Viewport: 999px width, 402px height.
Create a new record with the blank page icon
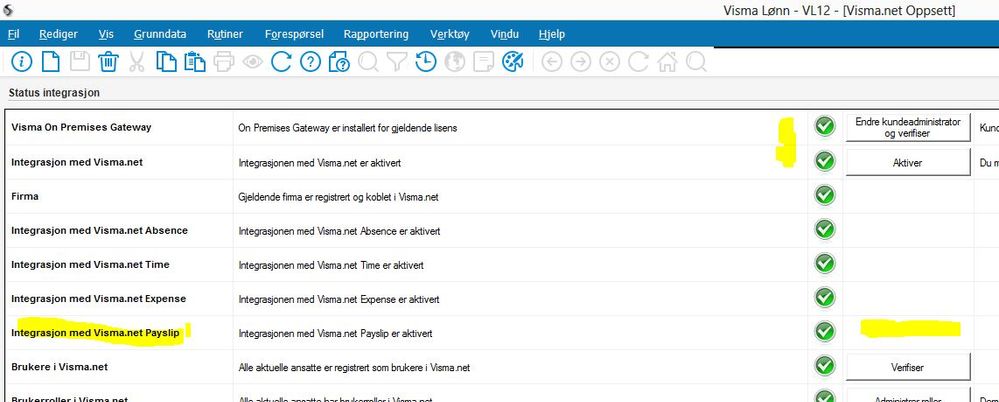pyautogui.click(x=50, y=62)
